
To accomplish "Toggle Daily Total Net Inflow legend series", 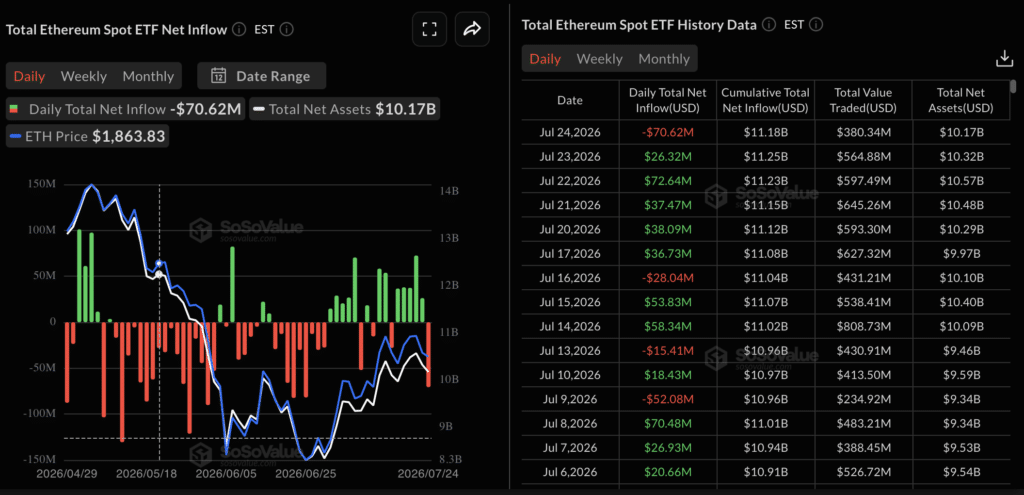I will click(x=125, y=110).
